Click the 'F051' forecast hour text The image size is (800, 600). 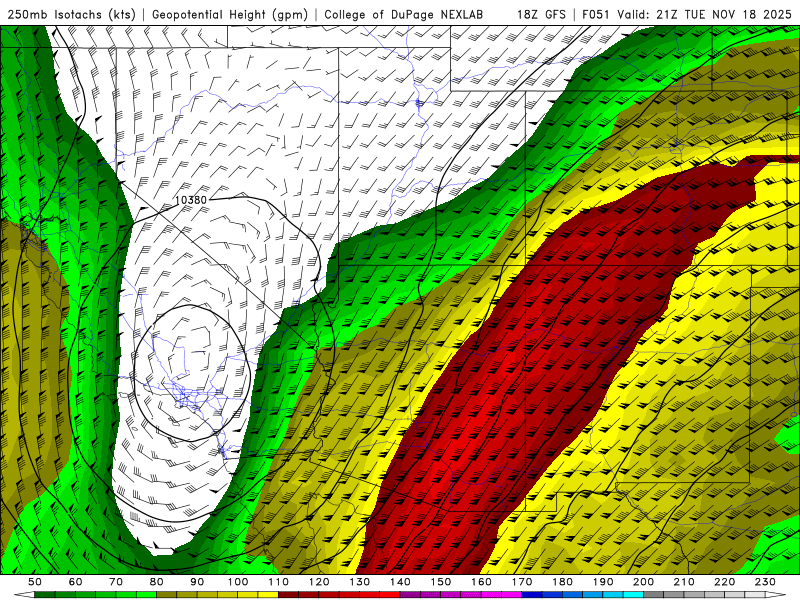click(x=596, y=14)
